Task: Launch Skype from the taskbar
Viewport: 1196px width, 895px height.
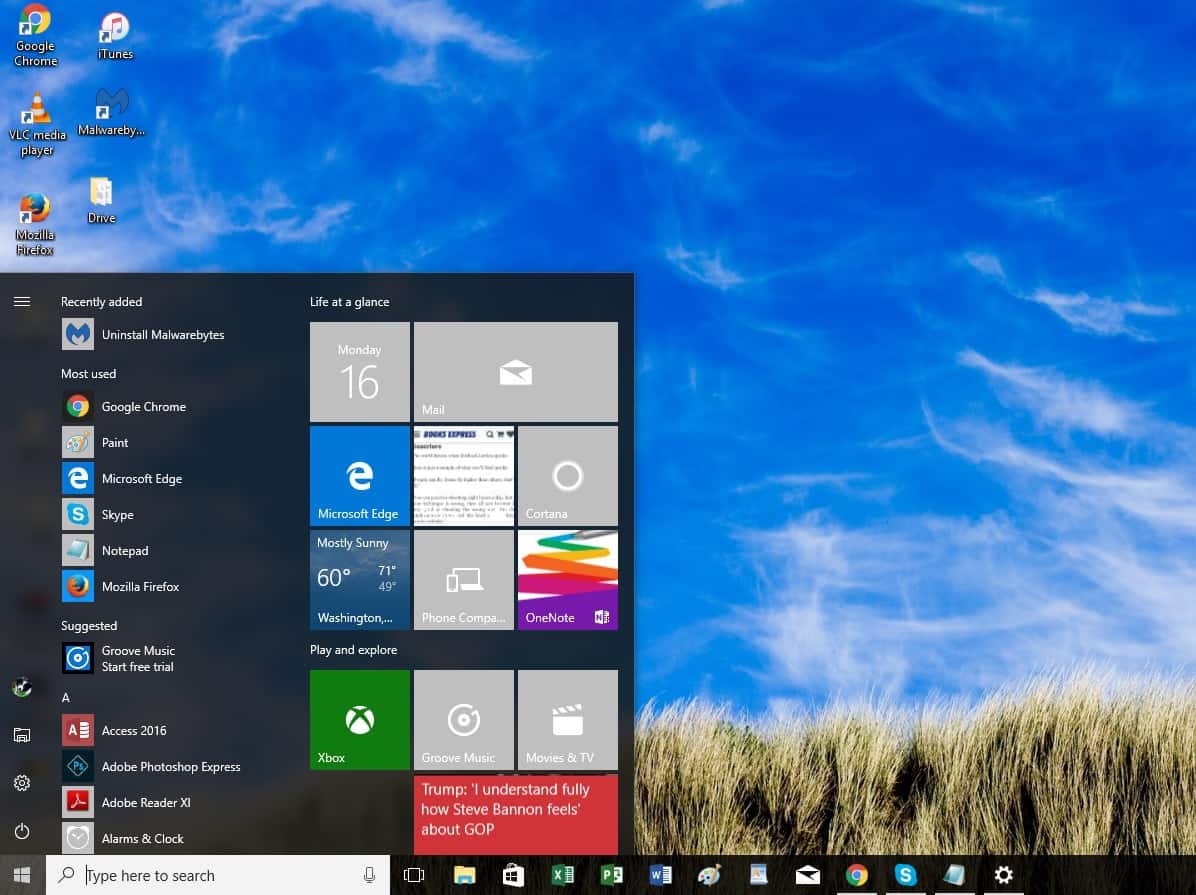Action: tap(905, 875)
